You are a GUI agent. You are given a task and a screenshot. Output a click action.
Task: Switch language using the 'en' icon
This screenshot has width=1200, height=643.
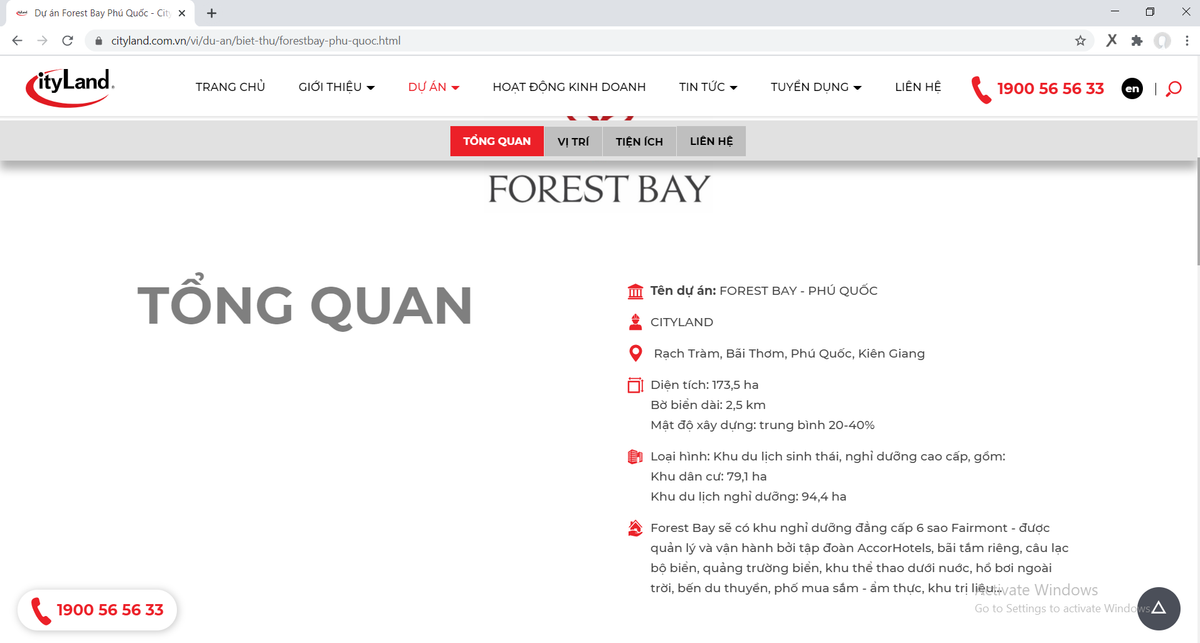[x=1131, y=88]
